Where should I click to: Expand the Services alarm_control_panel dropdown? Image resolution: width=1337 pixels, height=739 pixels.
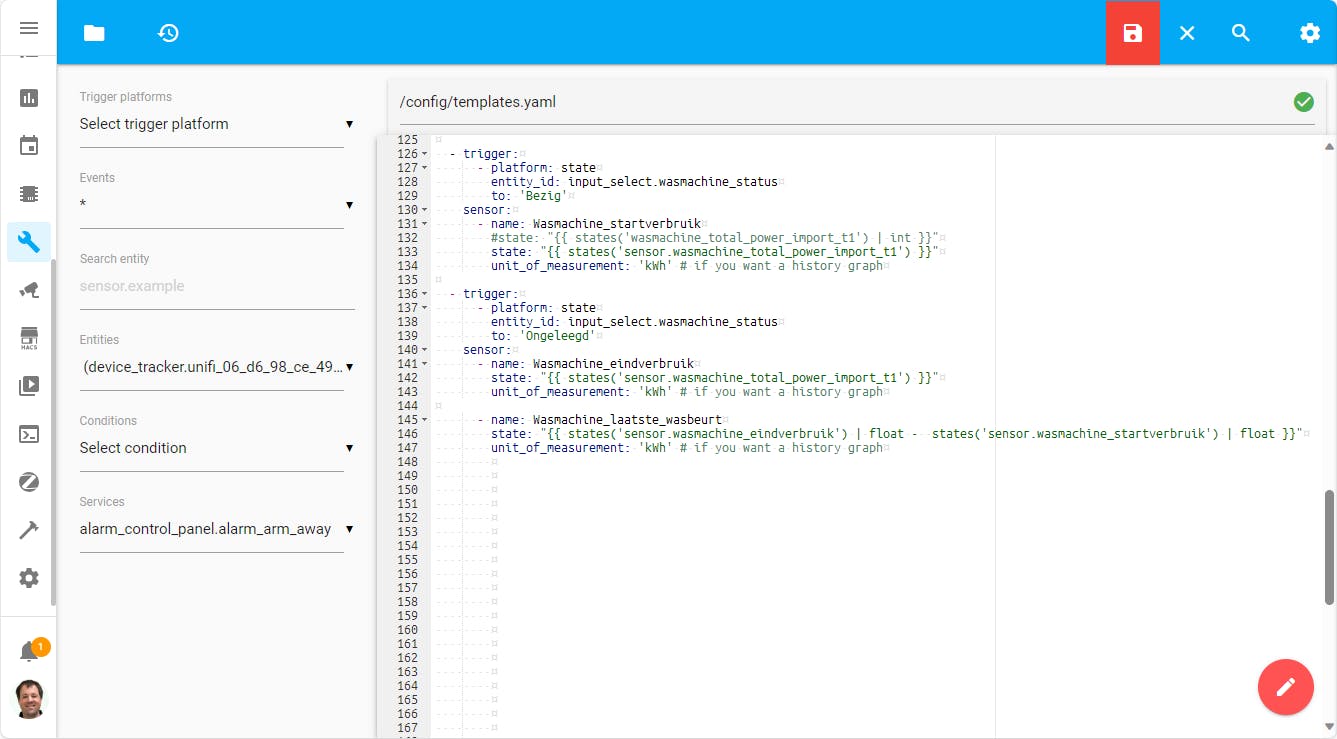point(216,529)
